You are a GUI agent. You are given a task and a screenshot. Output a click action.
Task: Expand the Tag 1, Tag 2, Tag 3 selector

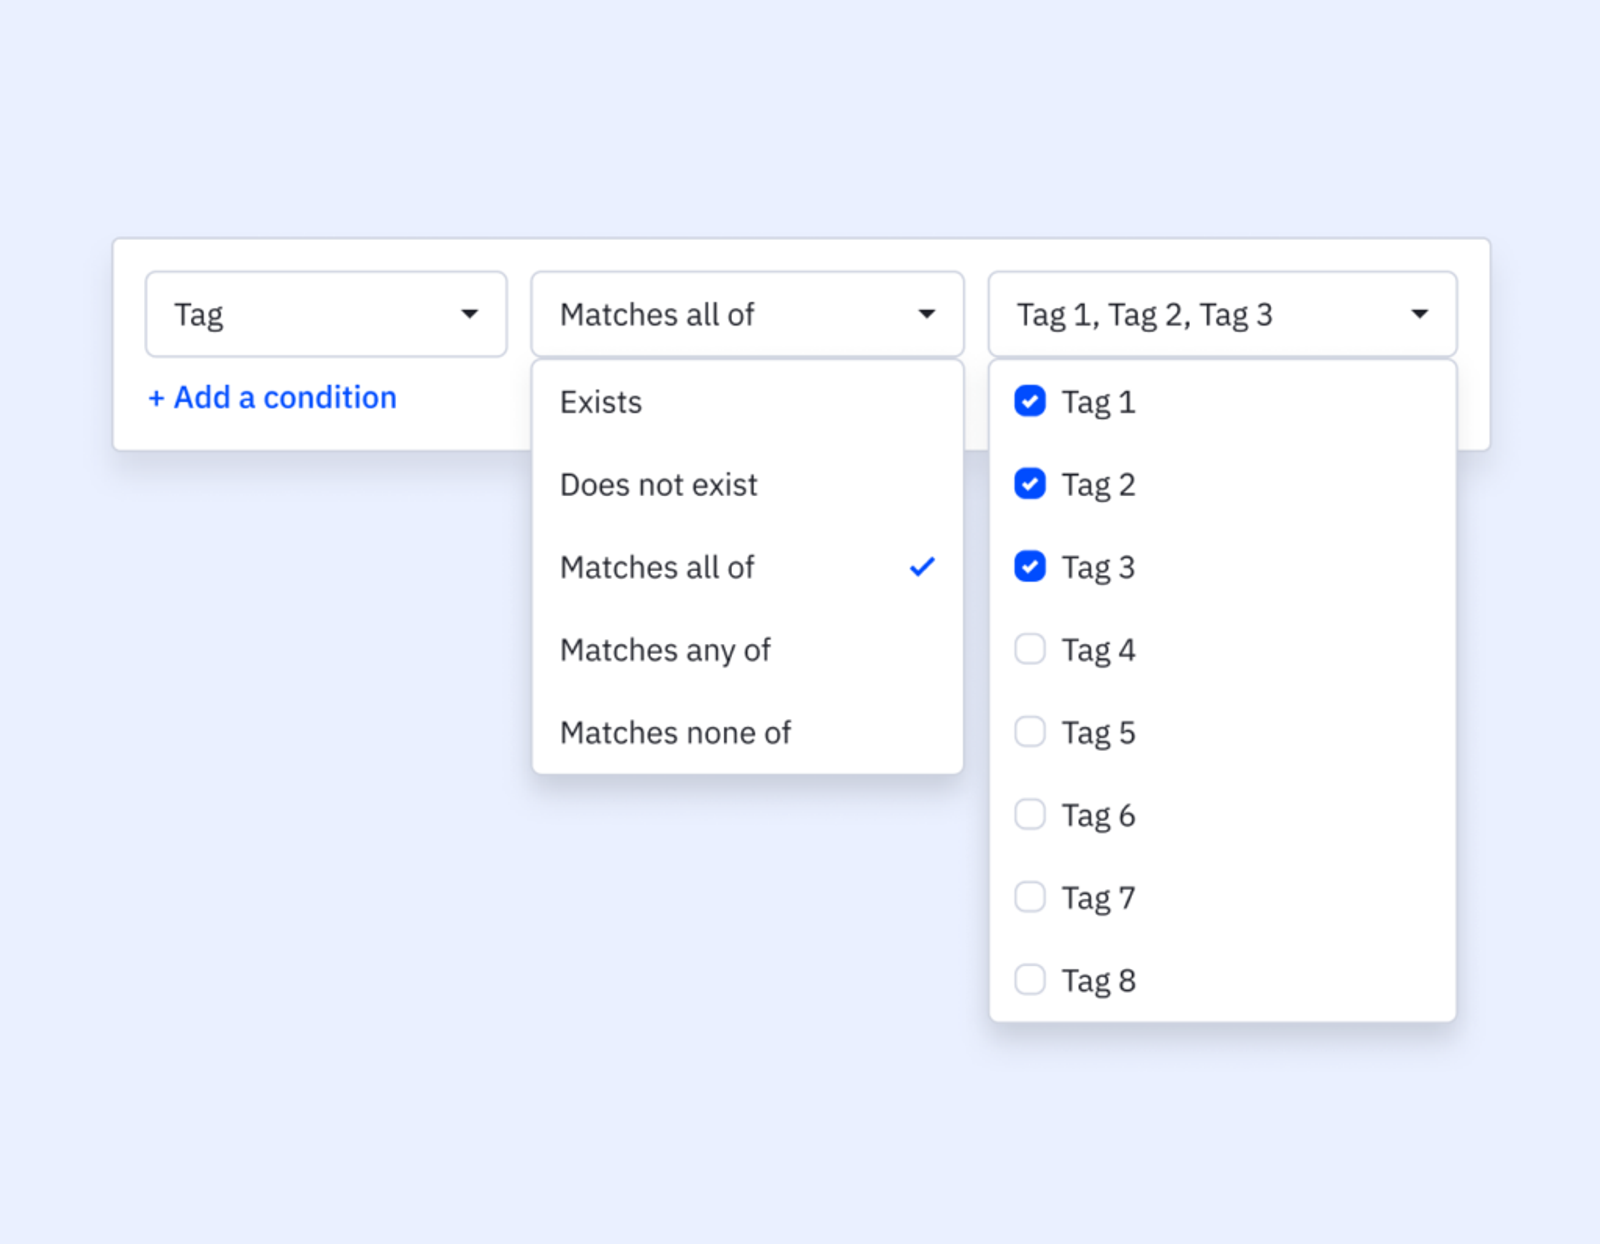1221,313
